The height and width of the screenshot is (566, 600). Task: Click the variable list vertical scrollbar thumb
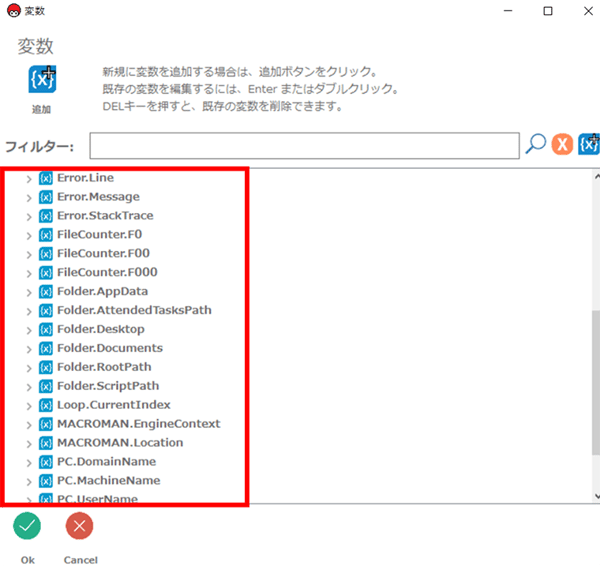click(x=595, y=383)
